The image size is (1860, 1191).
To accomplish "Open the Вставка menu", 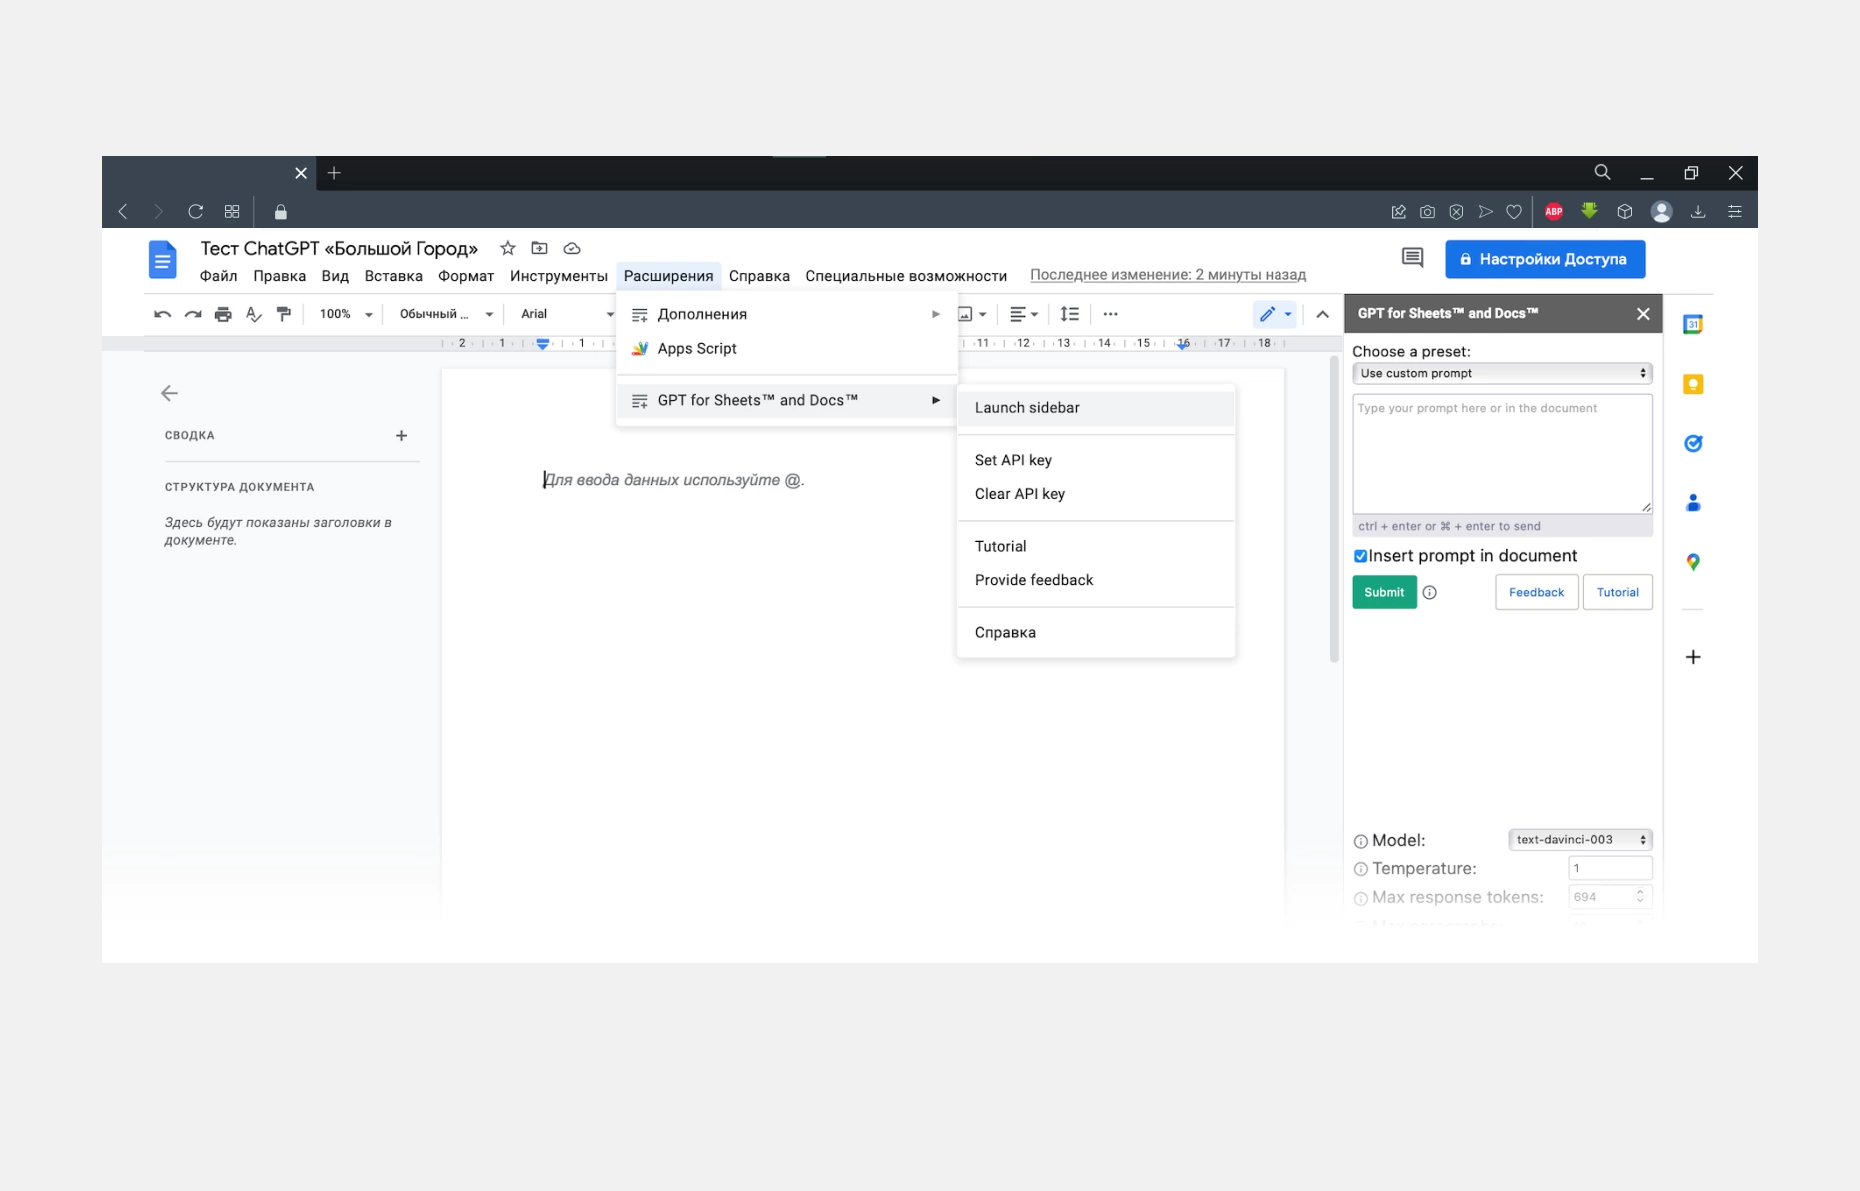I will 393,276.
